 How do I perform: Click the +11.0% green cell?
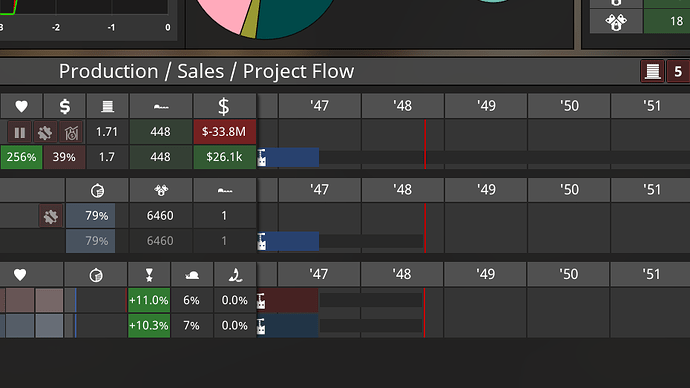149,300
